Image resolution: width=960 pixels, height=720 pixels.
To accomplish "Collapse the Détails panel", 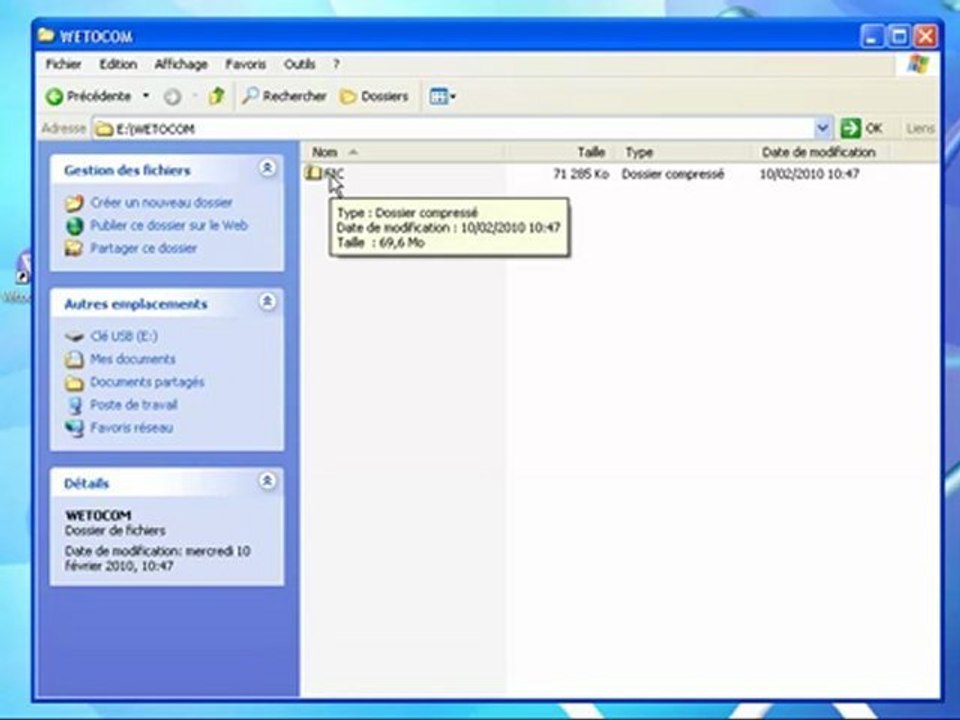I will click(267, 482).
